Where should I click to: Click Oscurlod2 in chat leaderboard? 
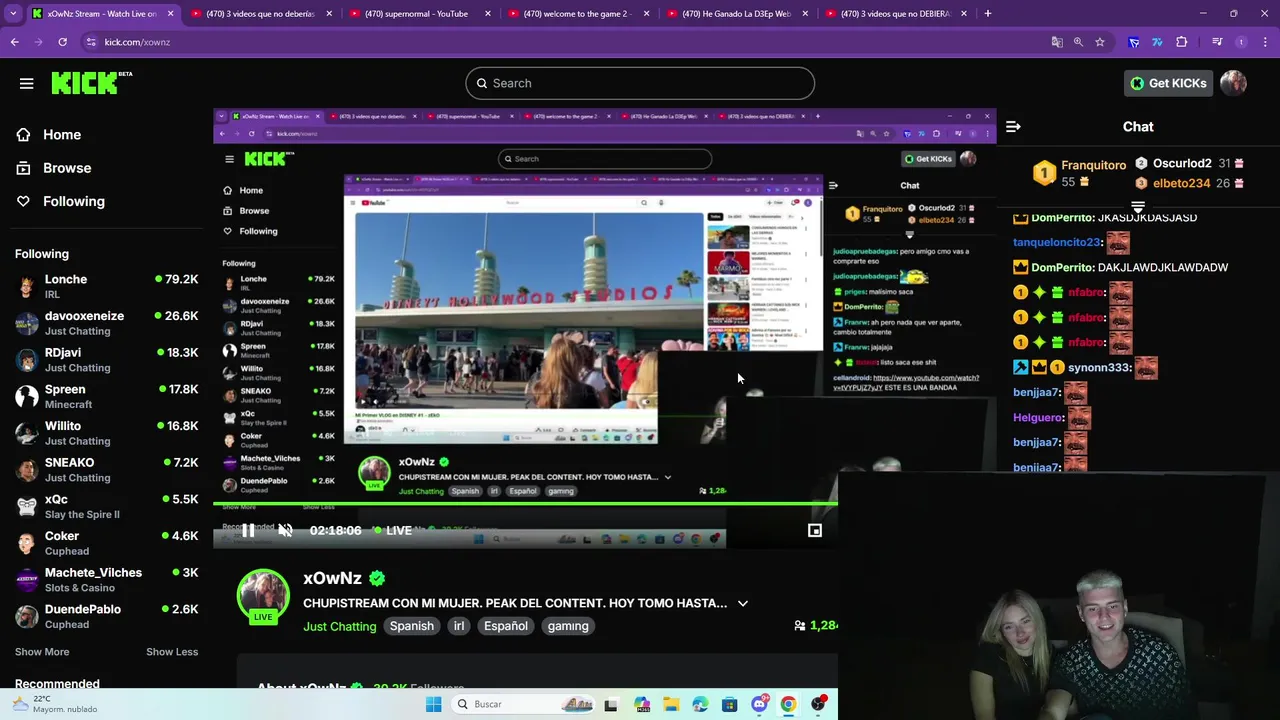tap(1182, 163)
